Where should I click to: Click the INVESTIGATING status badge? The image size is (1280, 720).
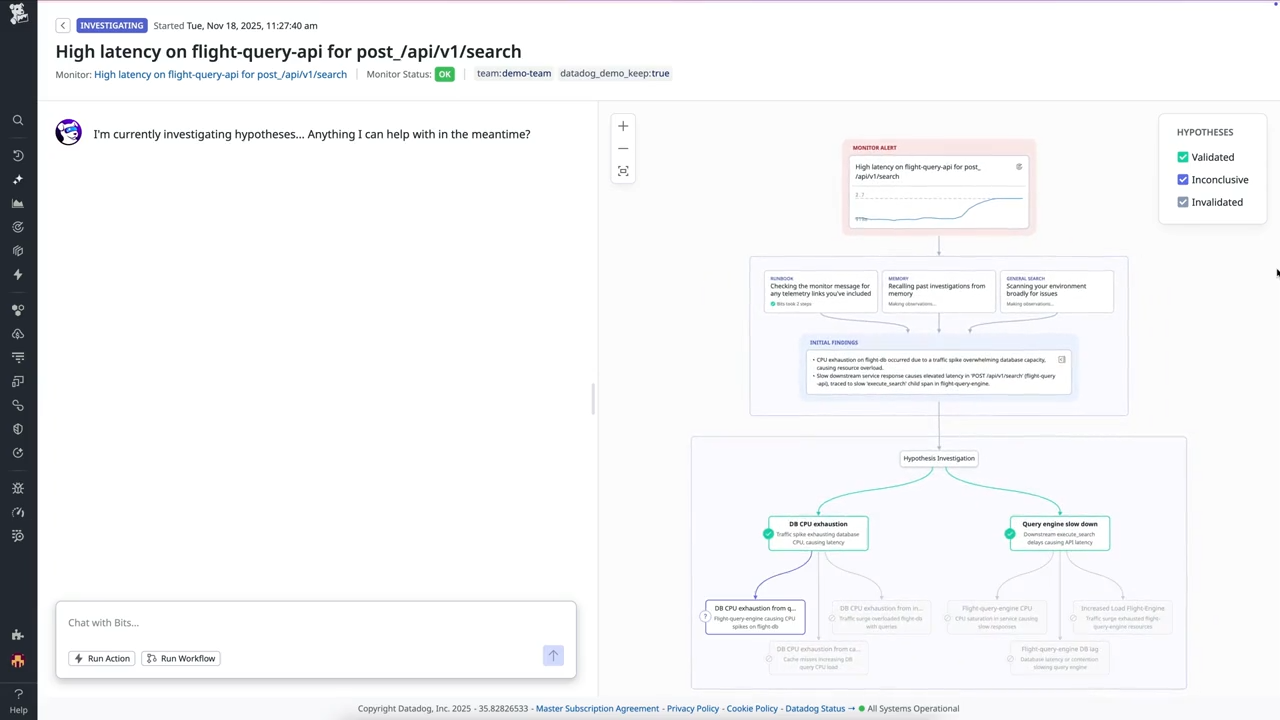point(111,25)
